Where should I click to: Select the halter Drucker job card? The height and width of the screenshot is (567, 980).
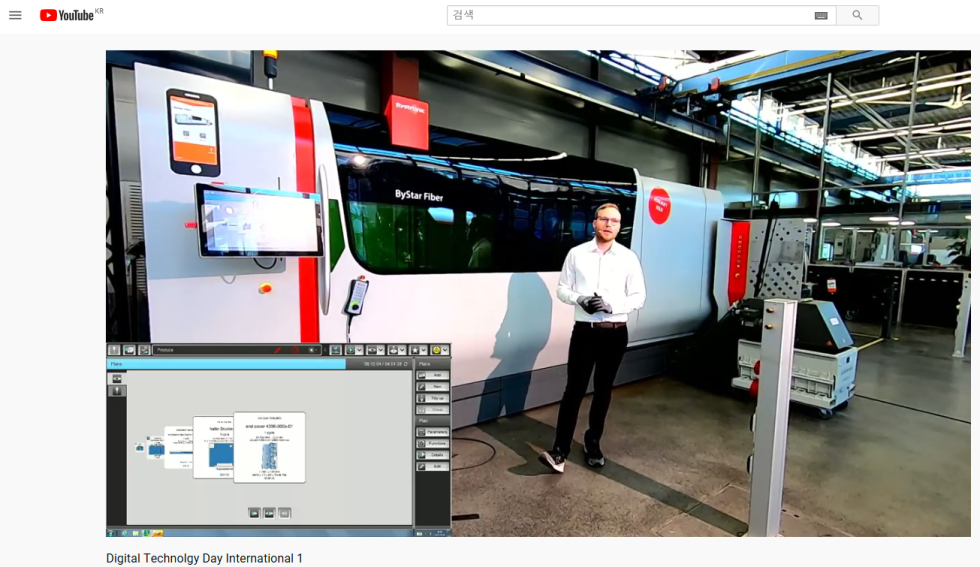point(213,448)
